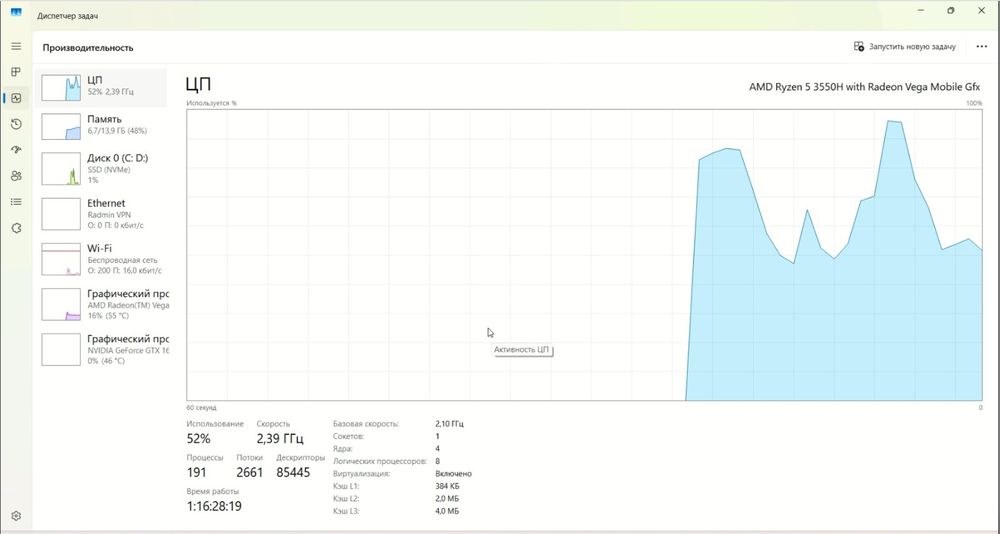The width and height of the screenshot is (1000, 534).
Task: Select the Wi-Fi performance item
Action: coord(103,259)
